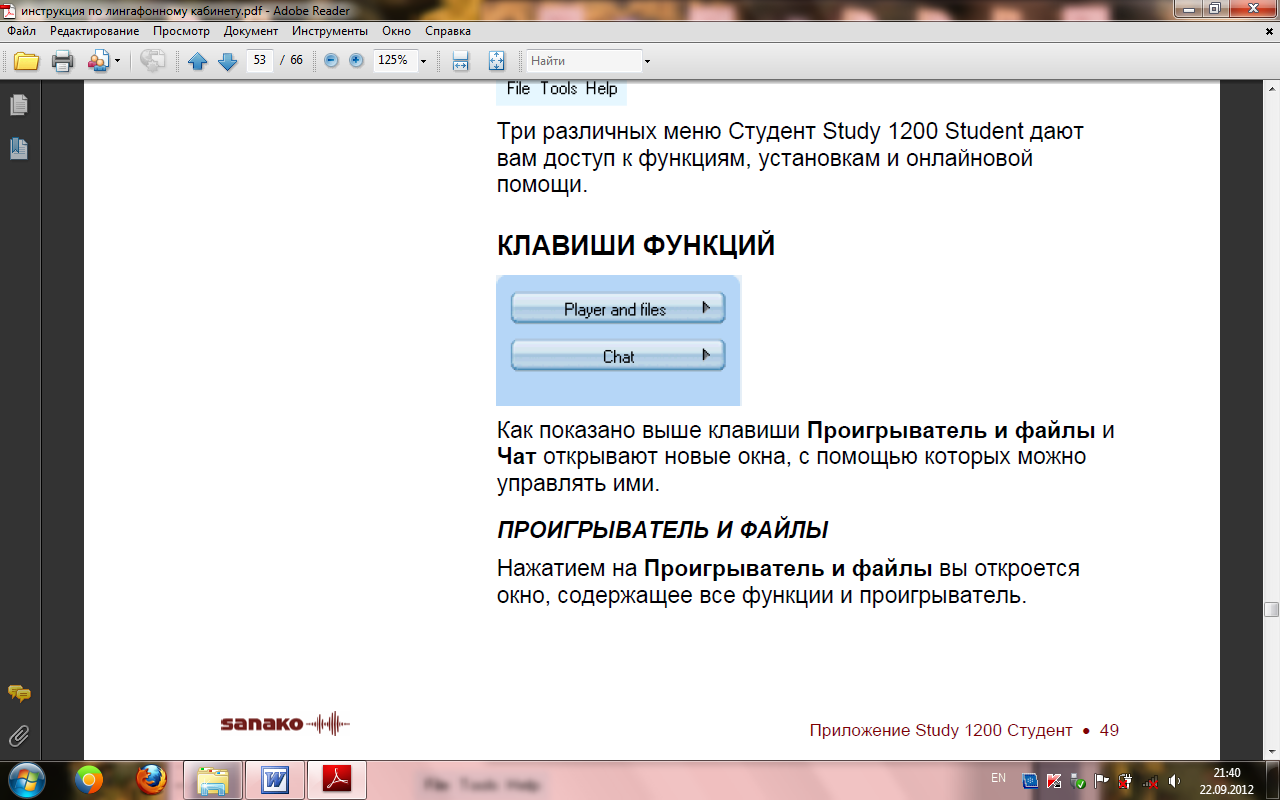Click the power plug tray icon
The height and width of the screenshot is (800, 1280).
tap(1125, 781)
